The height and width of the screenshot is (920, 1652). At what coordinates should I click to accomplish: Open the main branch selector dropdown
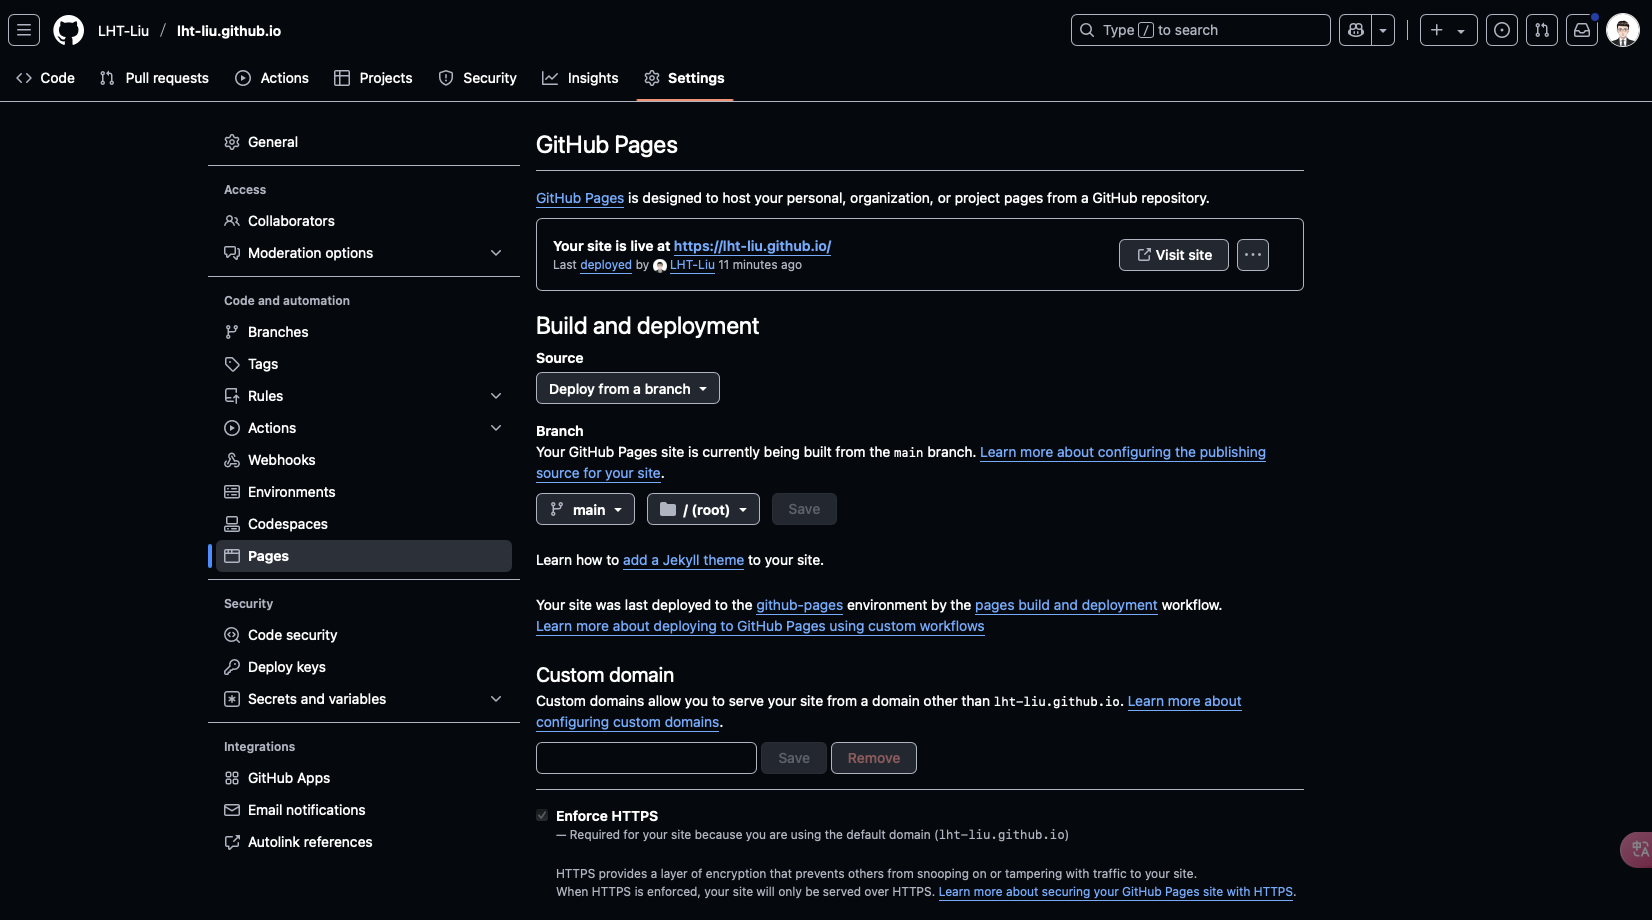[585, 509]
